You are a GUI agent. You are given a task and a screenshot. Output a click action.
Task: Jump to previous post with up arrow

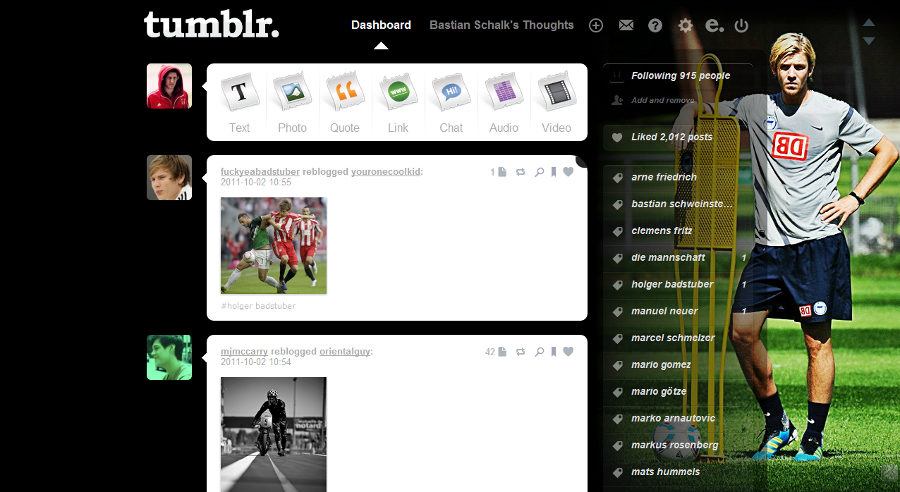(868, 22)
